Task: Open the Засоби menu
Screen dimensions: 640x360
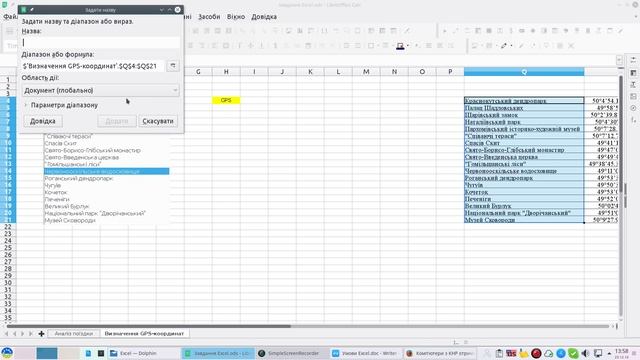Action: click(209, 17)
